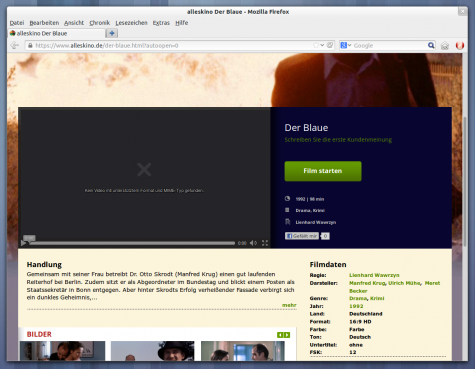Click the genre icon beside Drama, Krimi

pyautogui.click(x=287, y=210)
